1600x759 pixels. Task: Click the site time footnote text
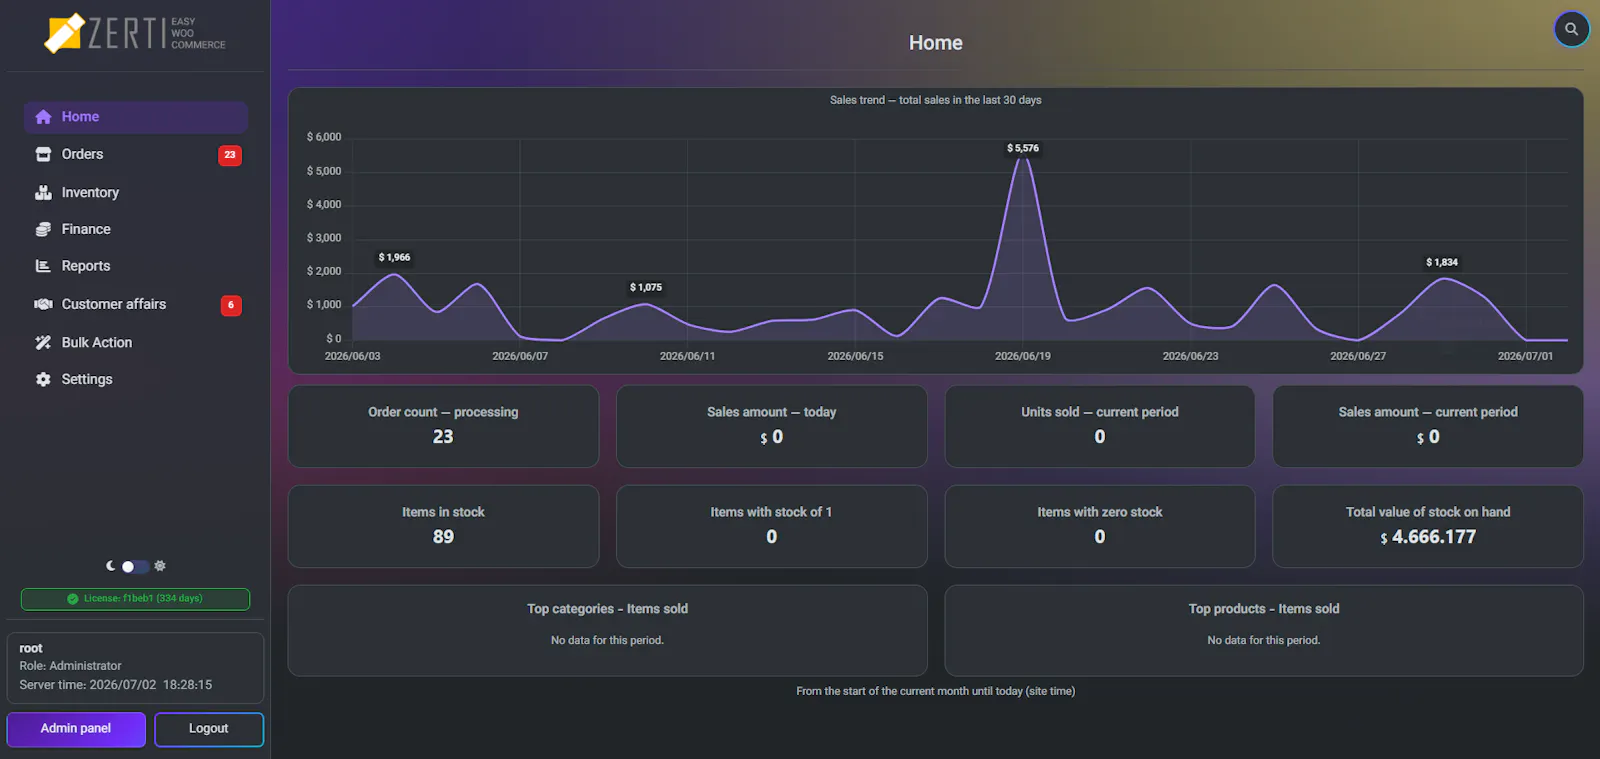936,691
